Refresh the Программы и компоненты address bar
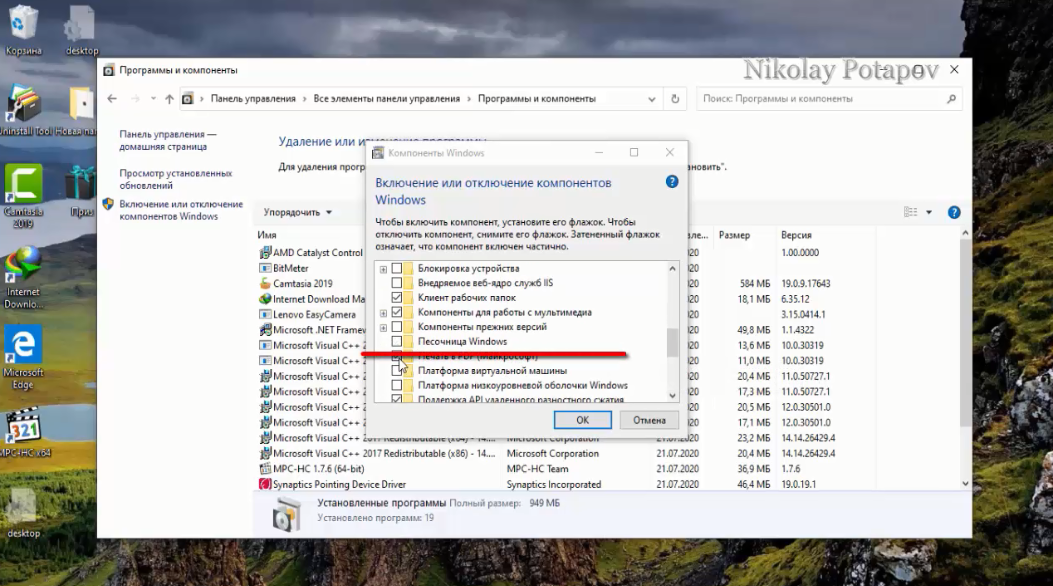Screen dimensions: 1053x586 675,99
